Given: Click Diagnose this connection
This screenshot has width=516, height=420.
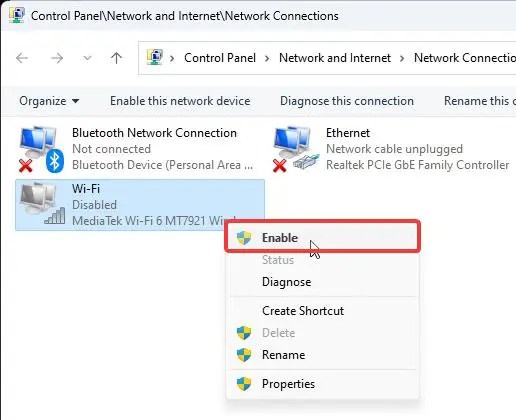Looking at the screenshot, I should click(347, 101).
